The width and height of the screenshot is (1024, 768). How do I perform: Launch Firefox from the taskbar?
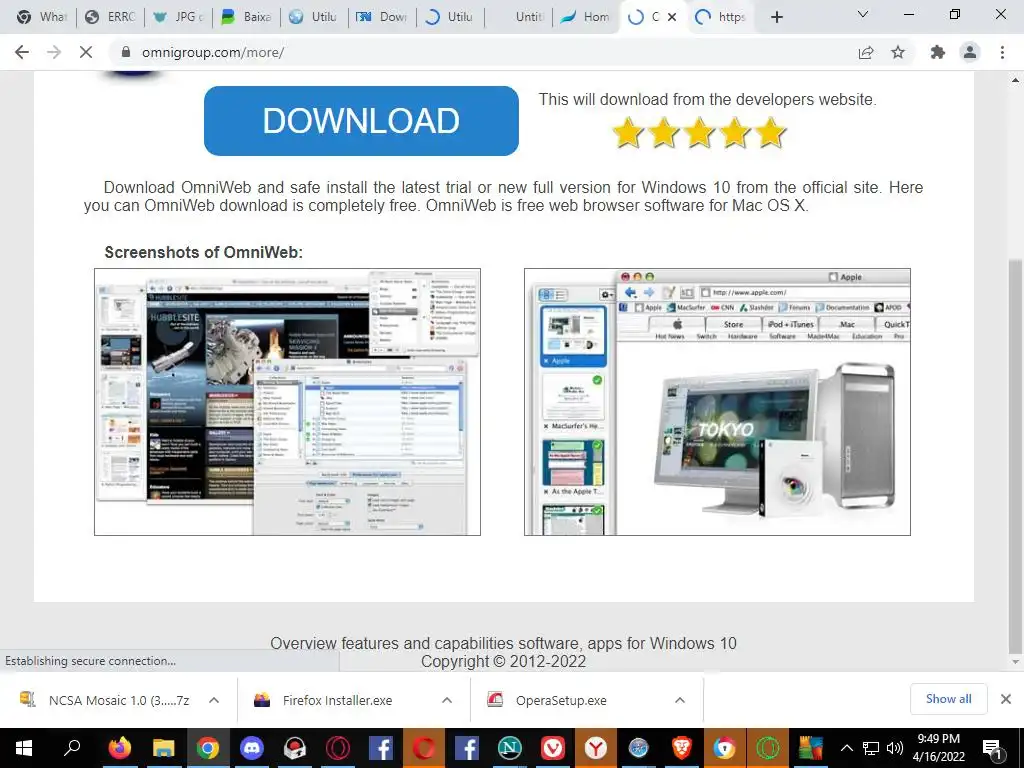(120, 748)
